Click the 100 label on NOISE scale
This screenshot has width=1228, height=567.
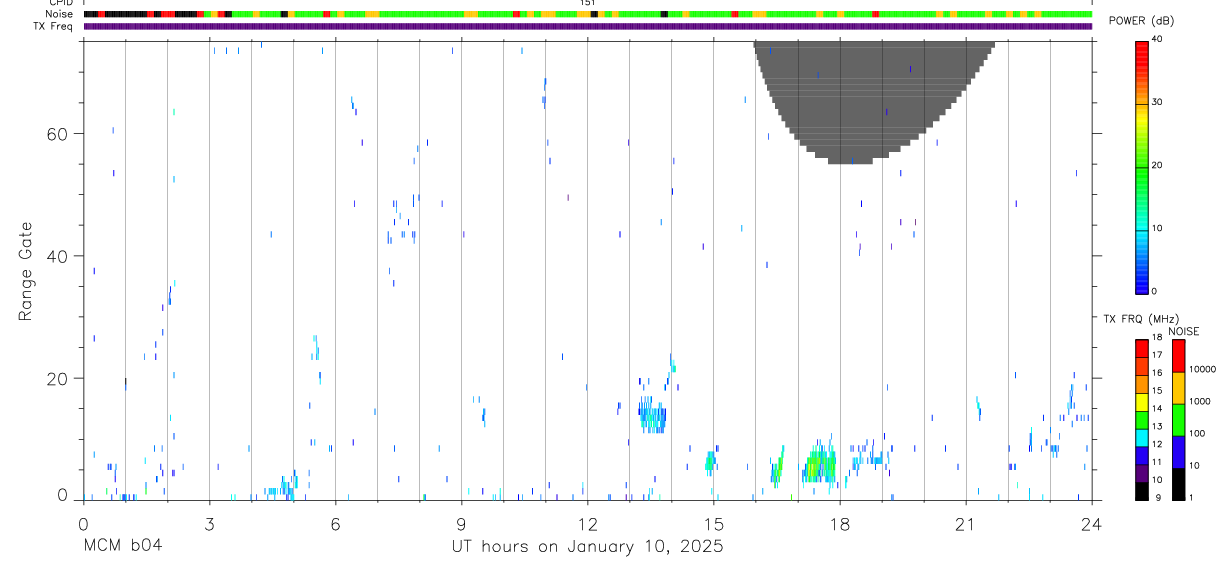click(1198, 433)
